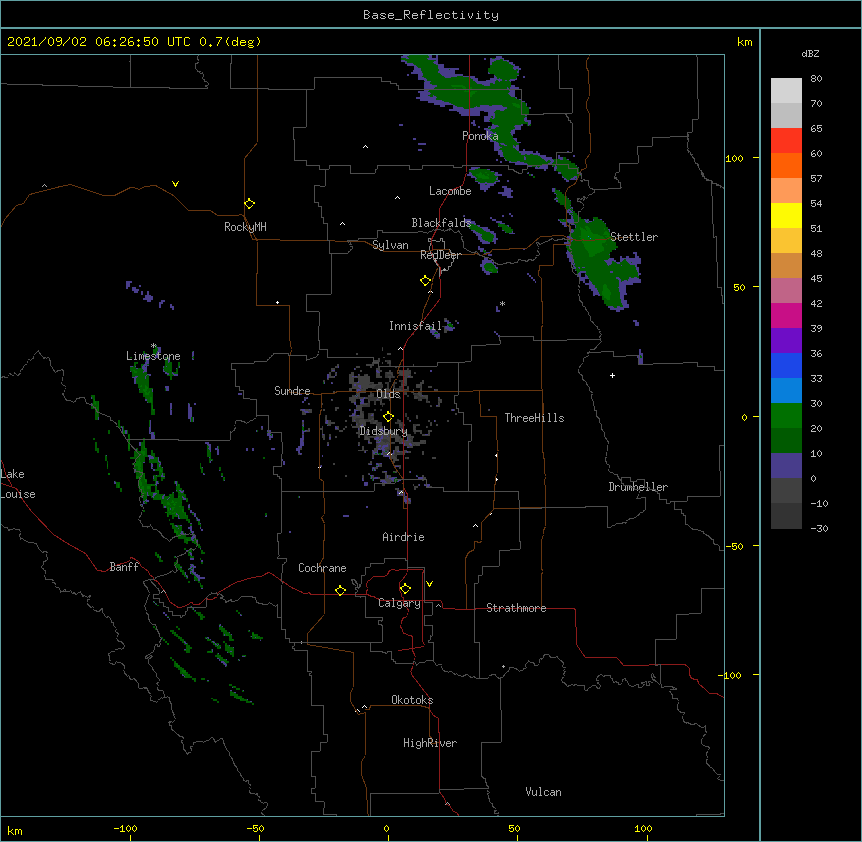Image resolution: width=862 pixels, height=842 pixels.
Task: Click the Sundre city label
Action: (292, 391)
